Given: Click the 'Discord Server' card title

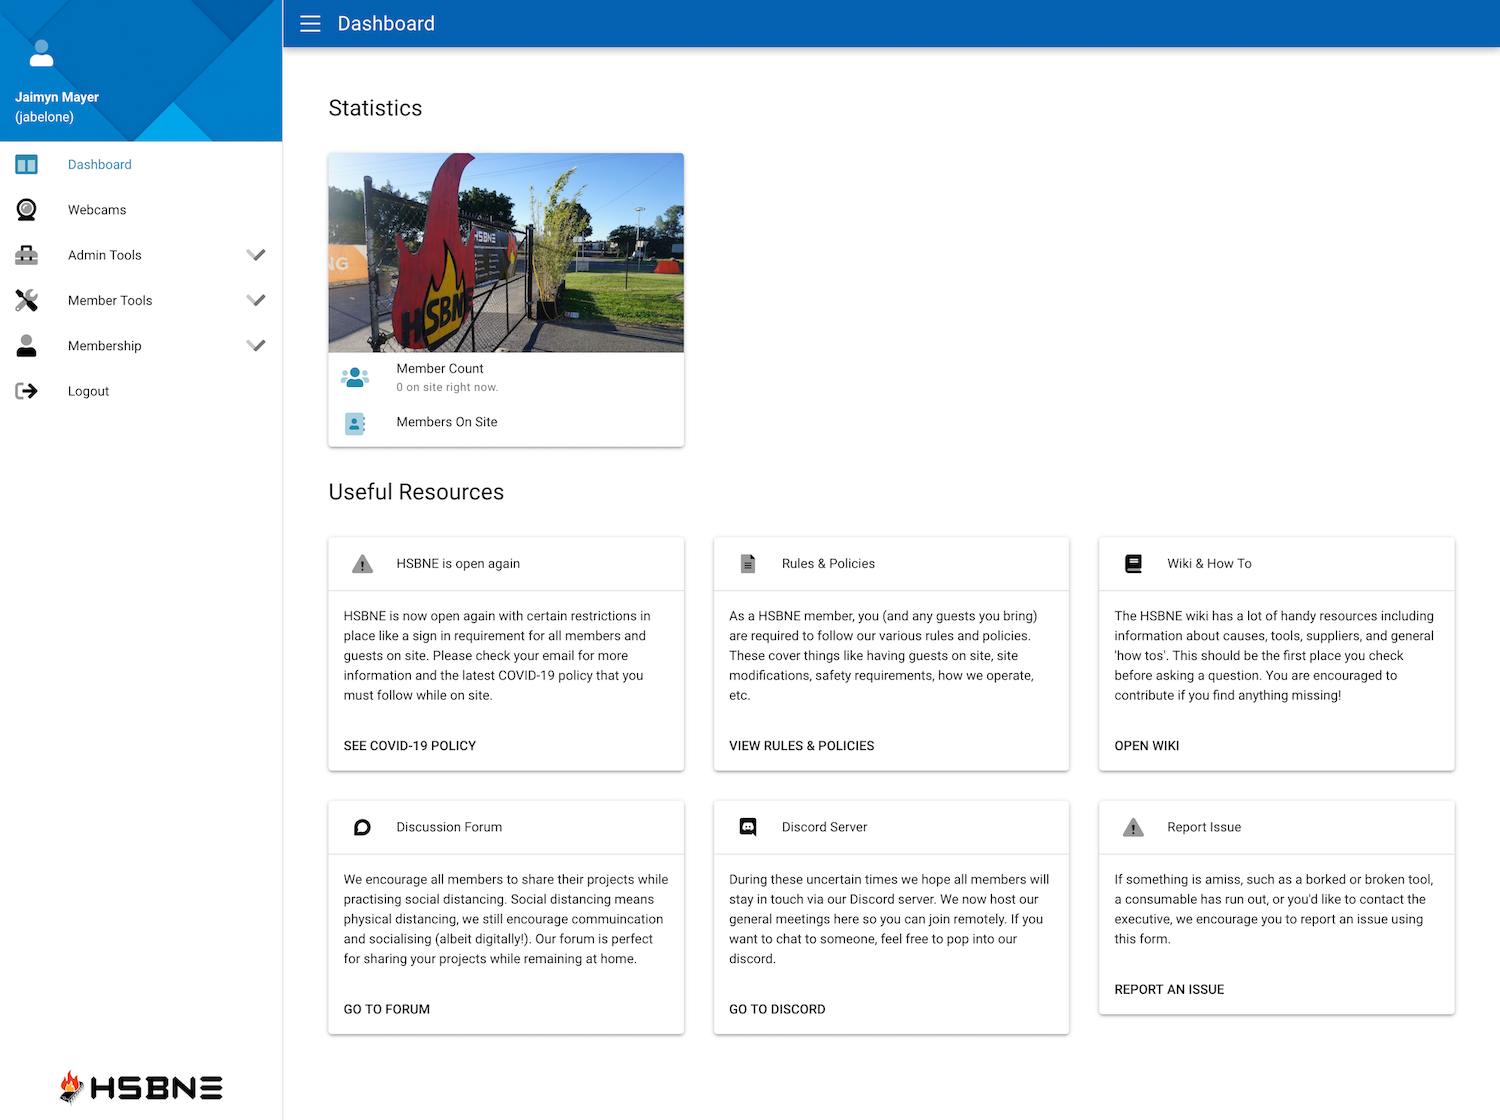Looking at the screenshot, I should pos(824,827).
